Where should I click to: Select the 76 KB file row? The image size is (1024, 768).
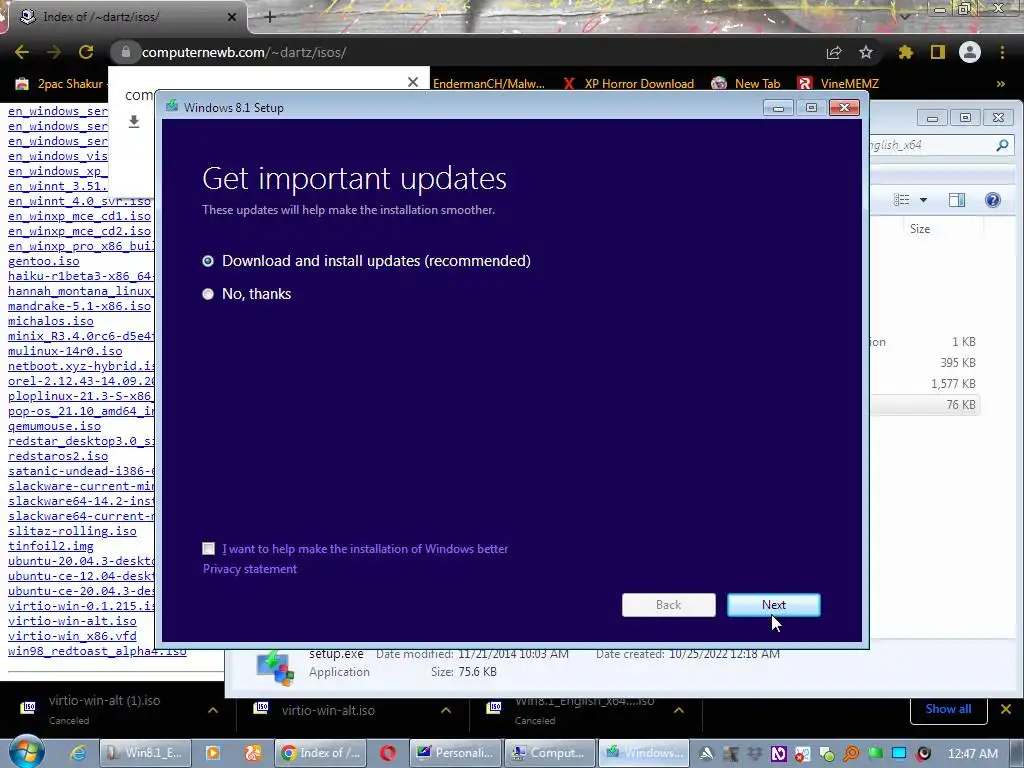coord(925,405)
